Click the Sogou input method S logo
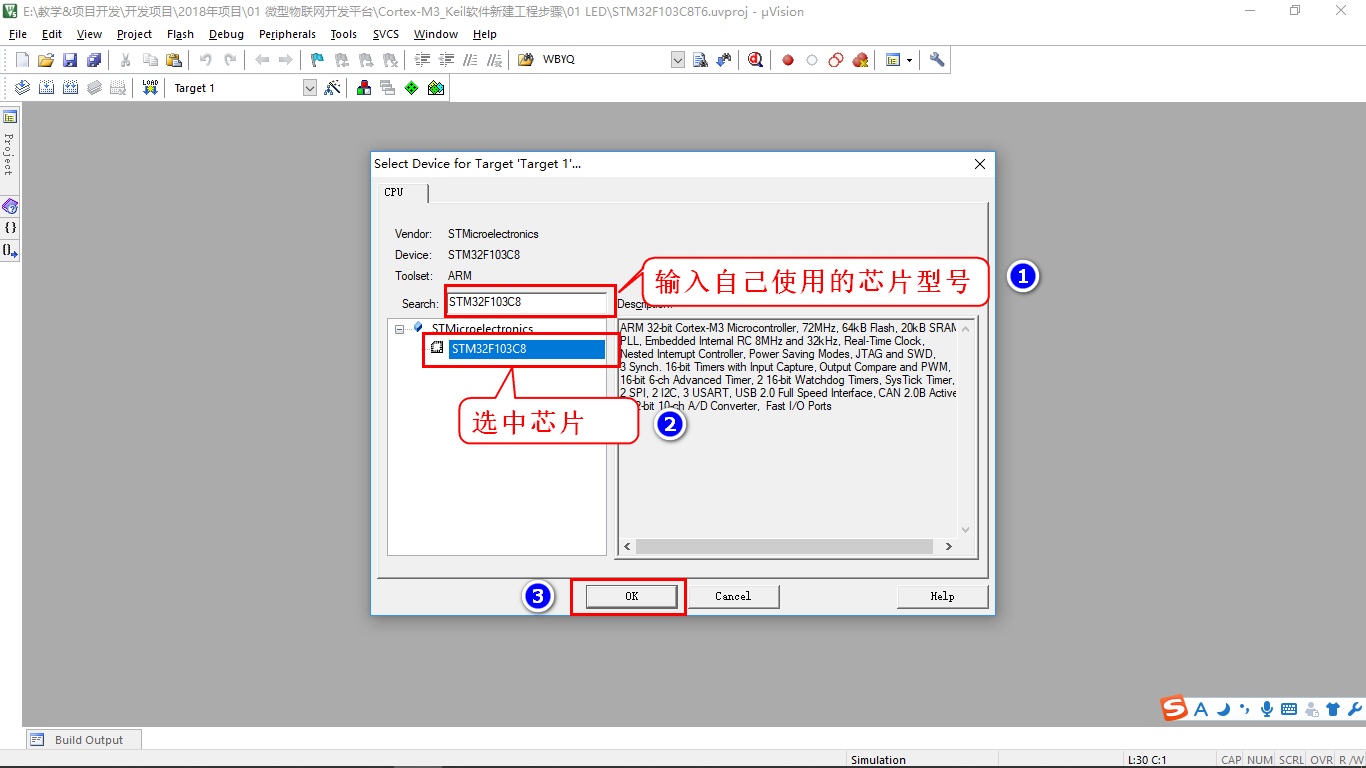This screenshot has height=768, width=1366. [x=1175, y=708]
